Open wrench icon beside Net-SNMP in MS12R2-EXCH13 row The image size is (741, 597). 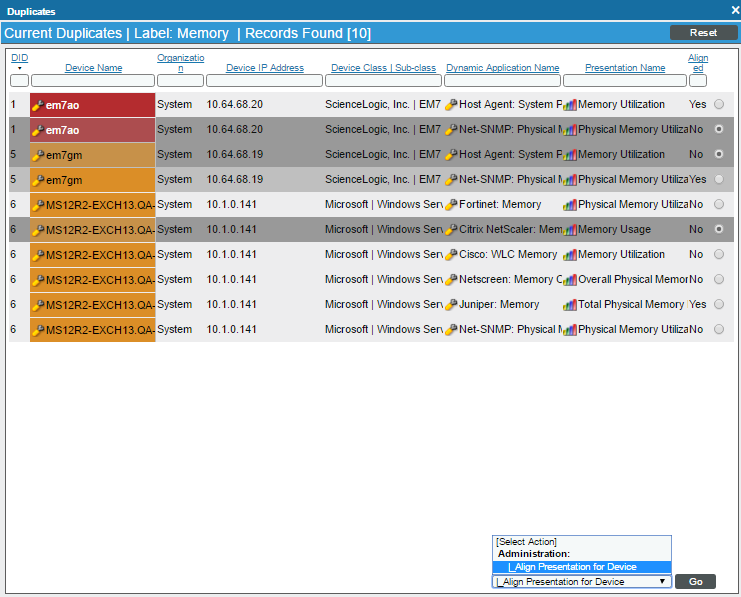point(451,329)
